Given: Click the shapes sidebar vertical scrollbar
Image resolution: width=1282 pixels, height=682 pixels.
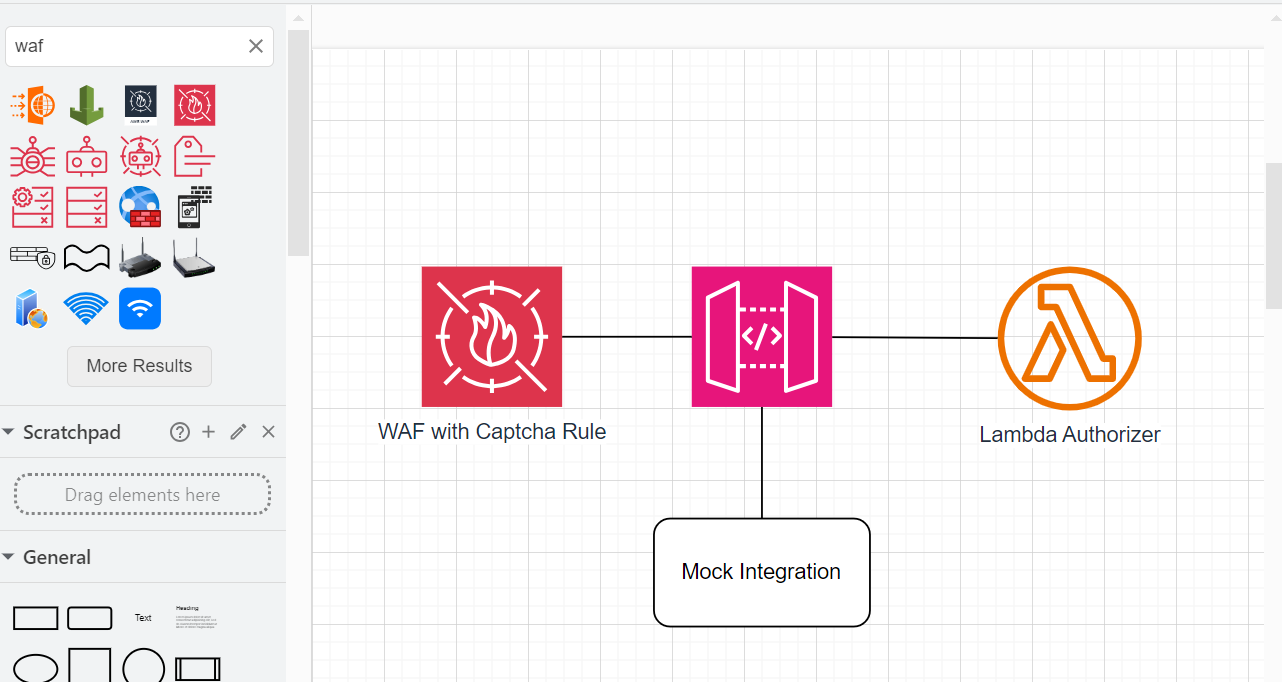Looking at the screenshot, I should [x=298, y=142].
